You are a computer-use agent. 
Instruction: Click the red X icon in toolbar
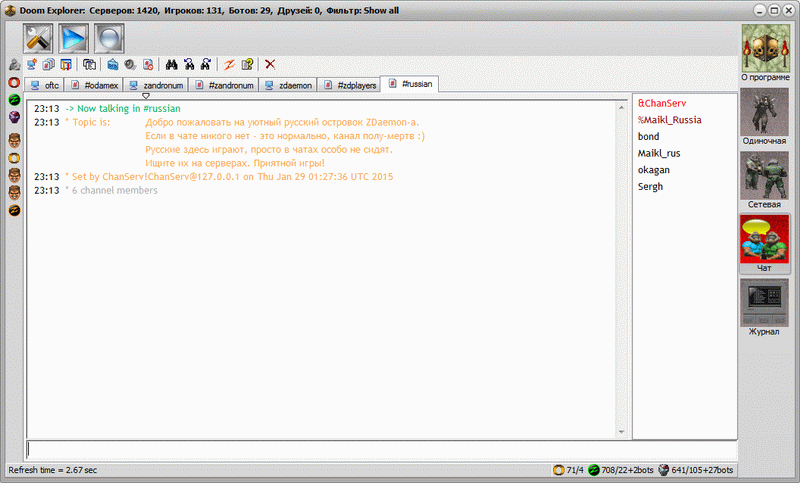270,65
